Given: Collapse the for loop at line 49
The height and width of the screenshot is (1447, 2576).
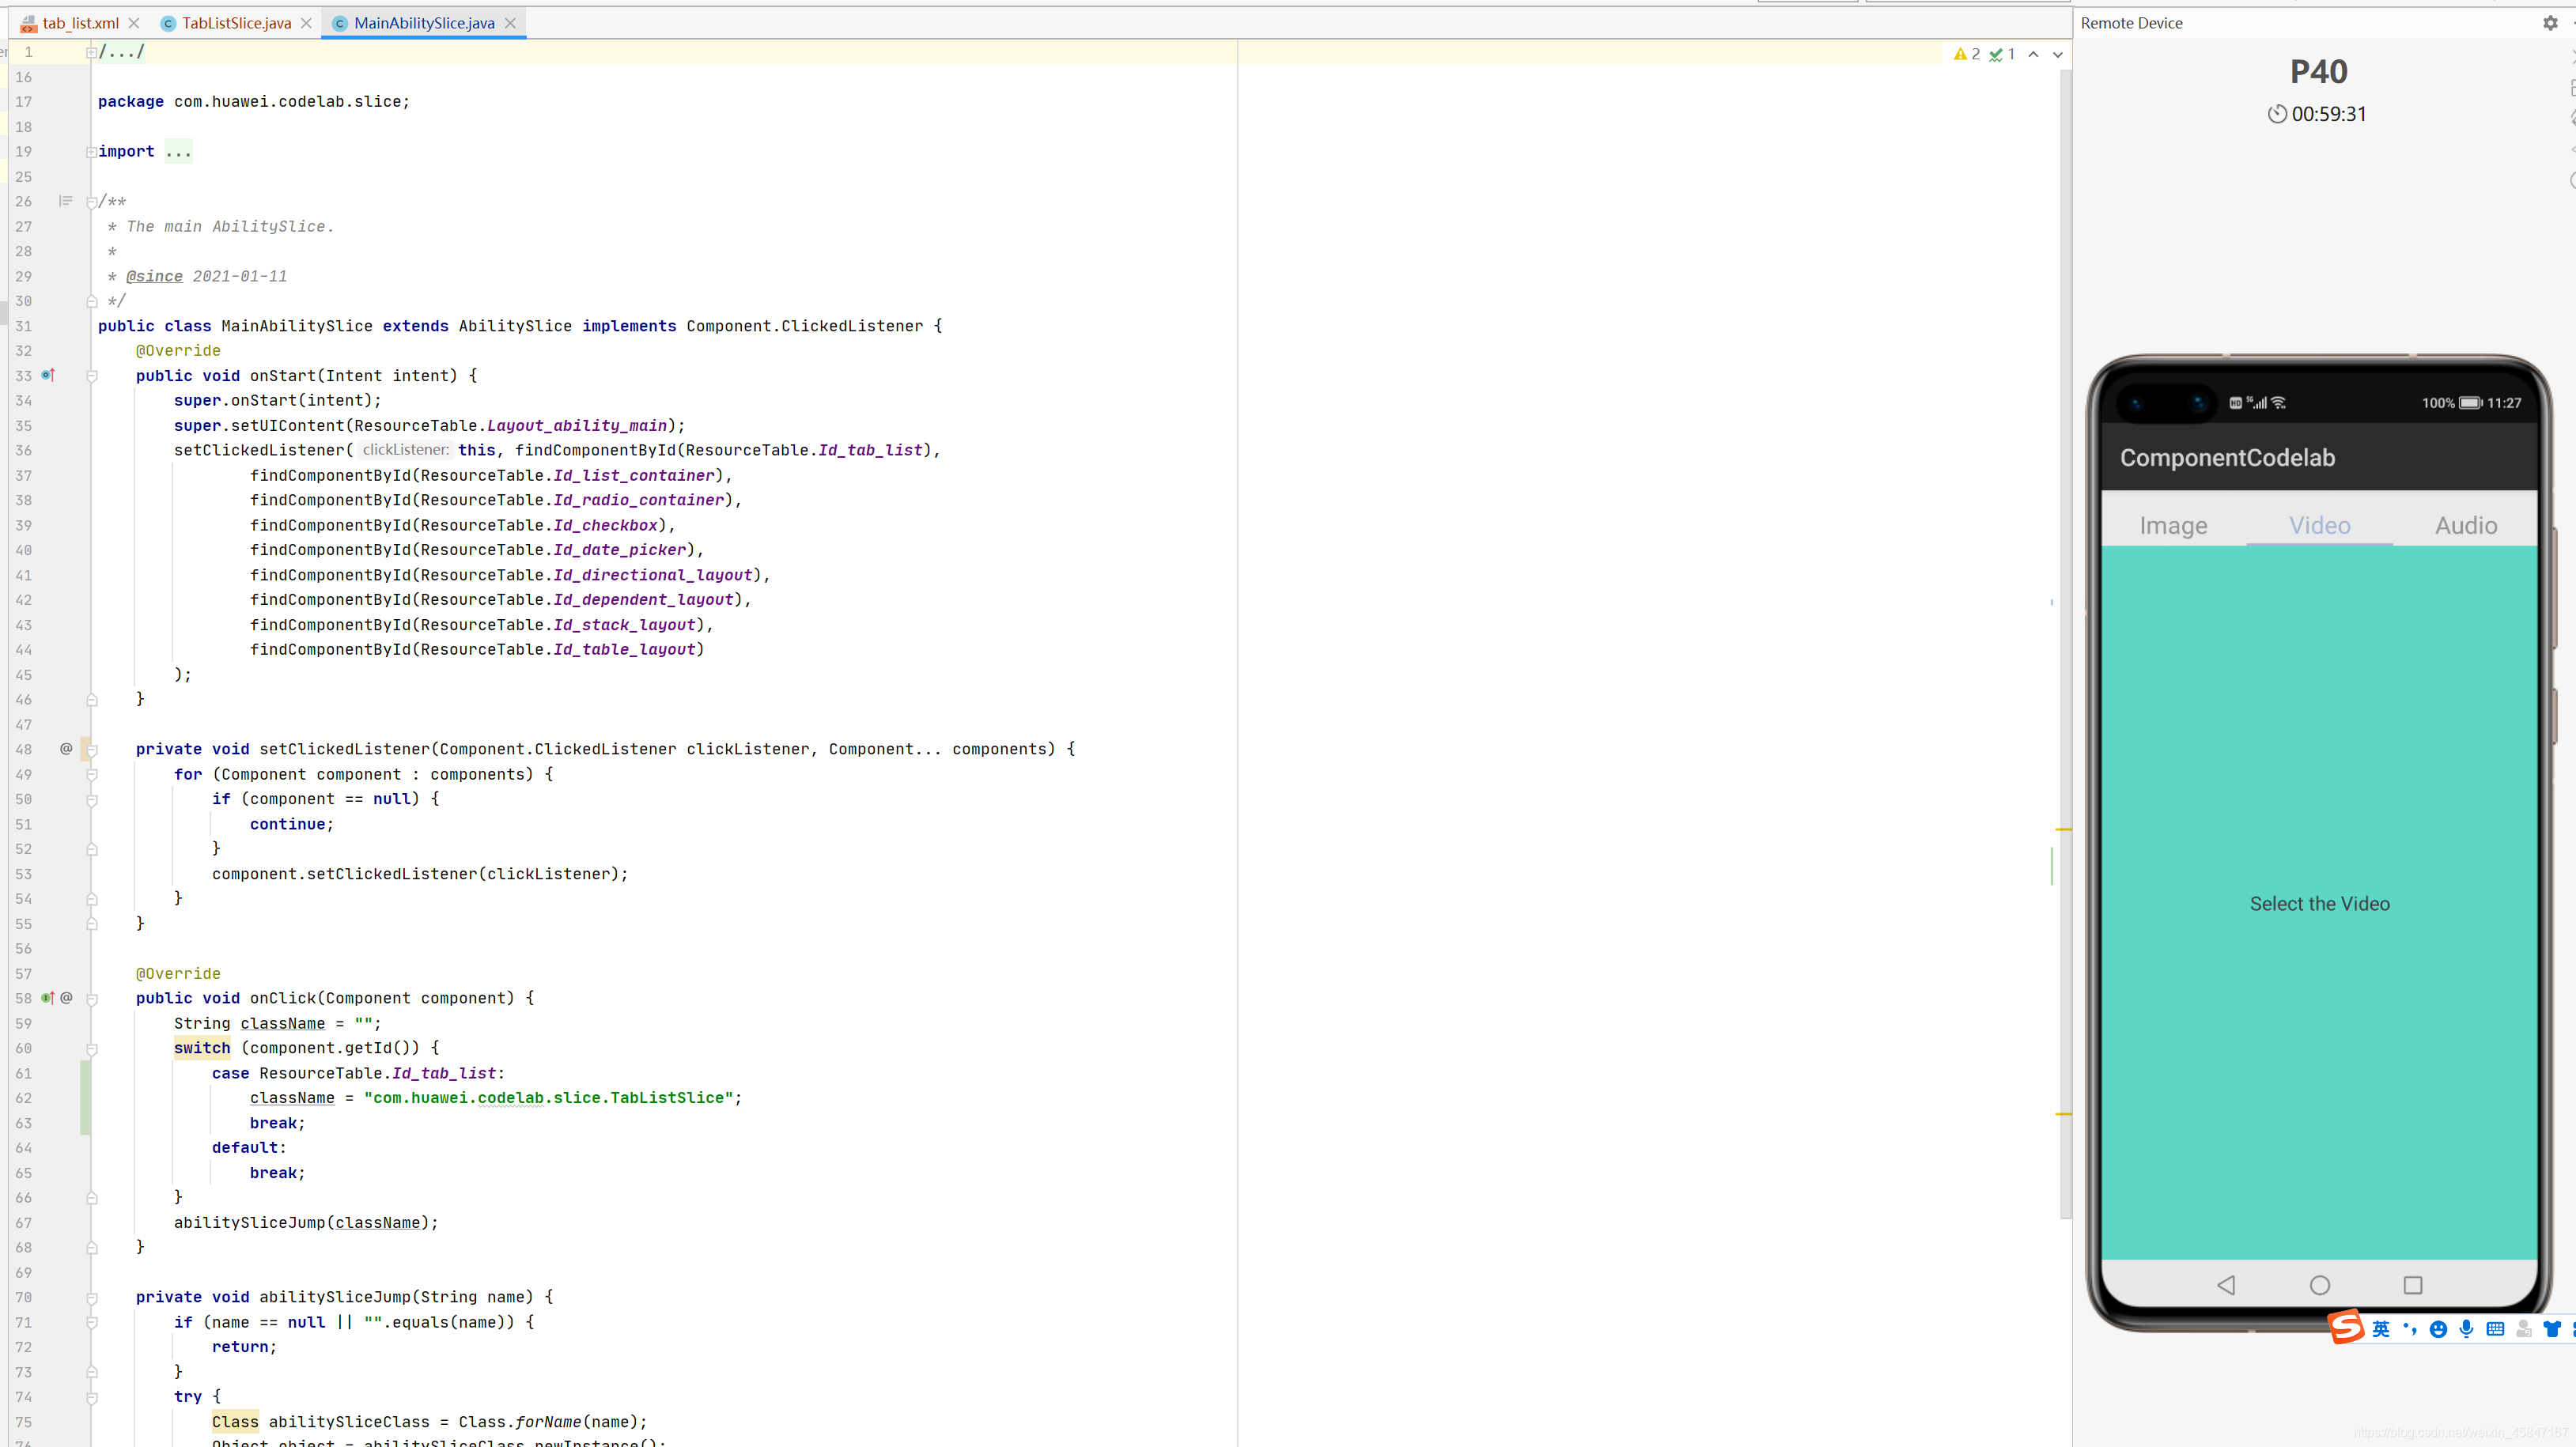Looking at the screenshot, I should 91,775.
